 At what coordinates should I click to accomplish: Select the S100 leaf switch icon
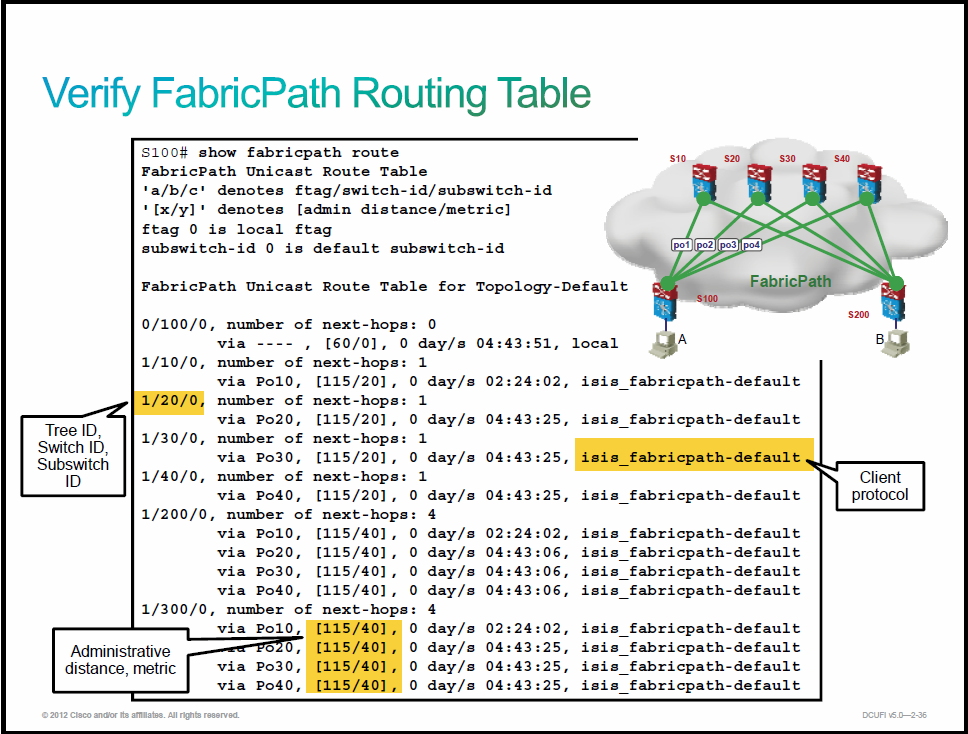tap(665, 299)
